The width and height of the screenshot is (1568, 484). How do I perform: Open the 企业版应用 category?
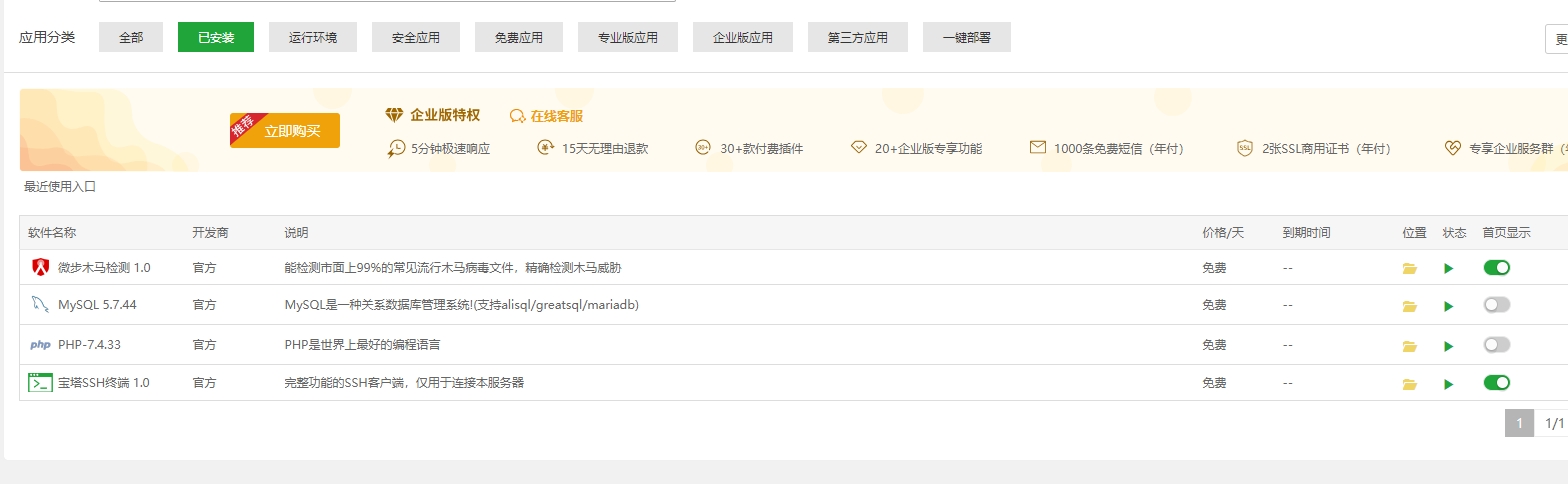[x=743, y=37]
